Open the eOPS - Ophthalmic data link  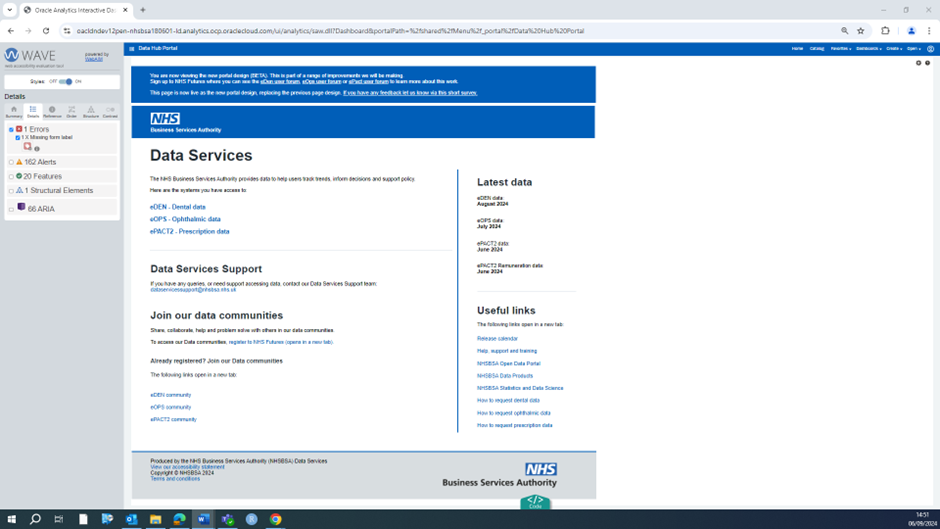pos(185,219)
